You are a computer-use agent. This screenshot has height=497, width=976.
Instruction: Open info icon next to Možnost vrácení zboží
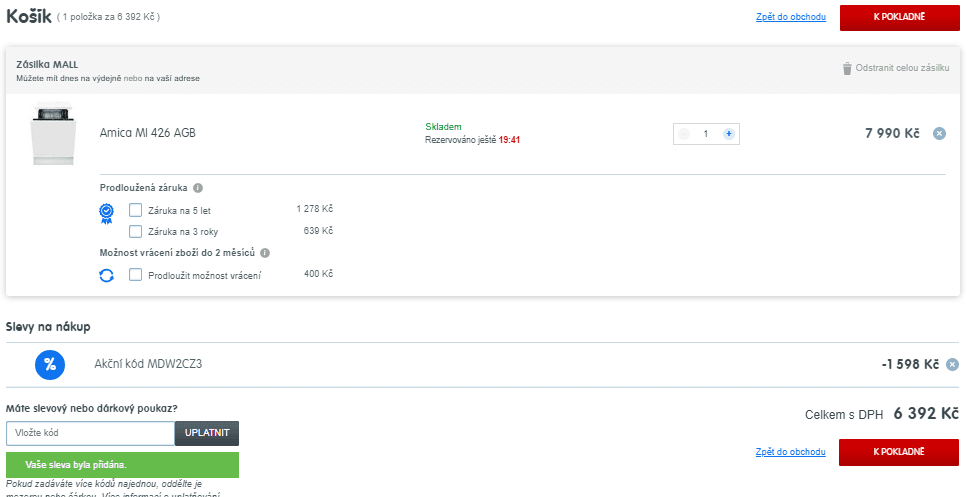[x=265, y=253]
